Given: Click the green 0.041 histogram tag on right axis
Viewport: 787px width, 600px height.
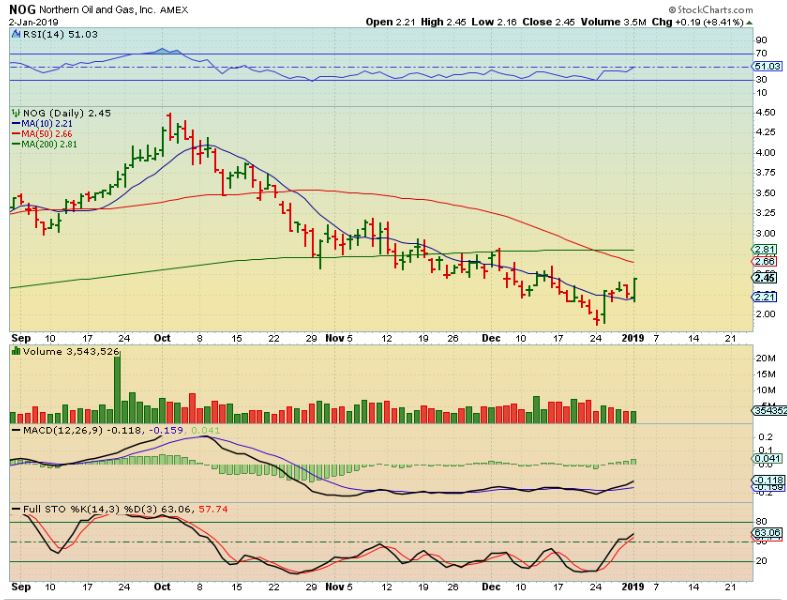Looking at the screenshot, I should pyautogui.click(x=766, y=458).
